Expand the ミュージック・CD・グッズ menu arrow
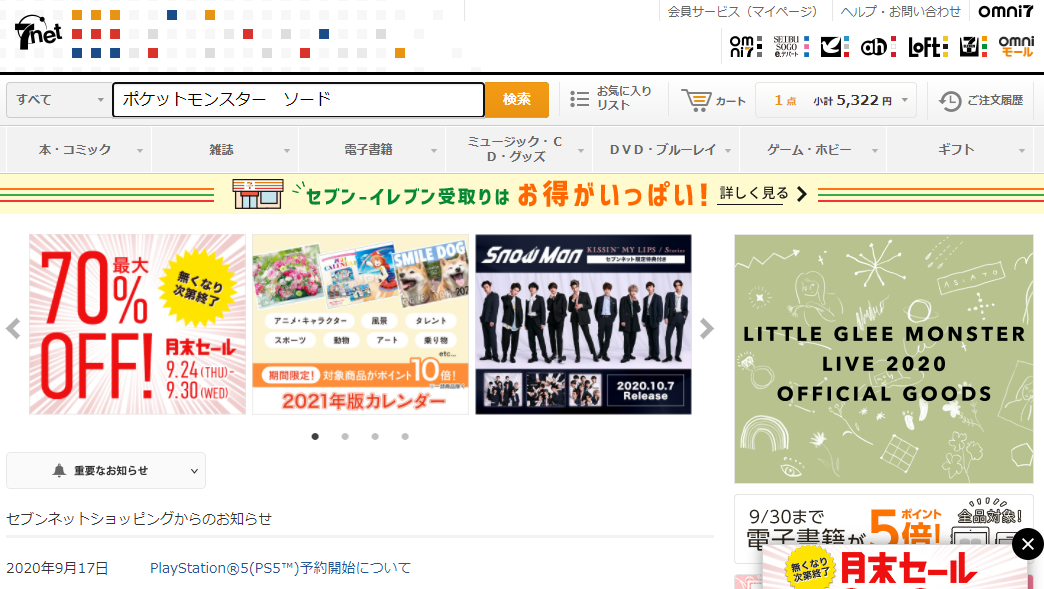 [x=581, y=151]
